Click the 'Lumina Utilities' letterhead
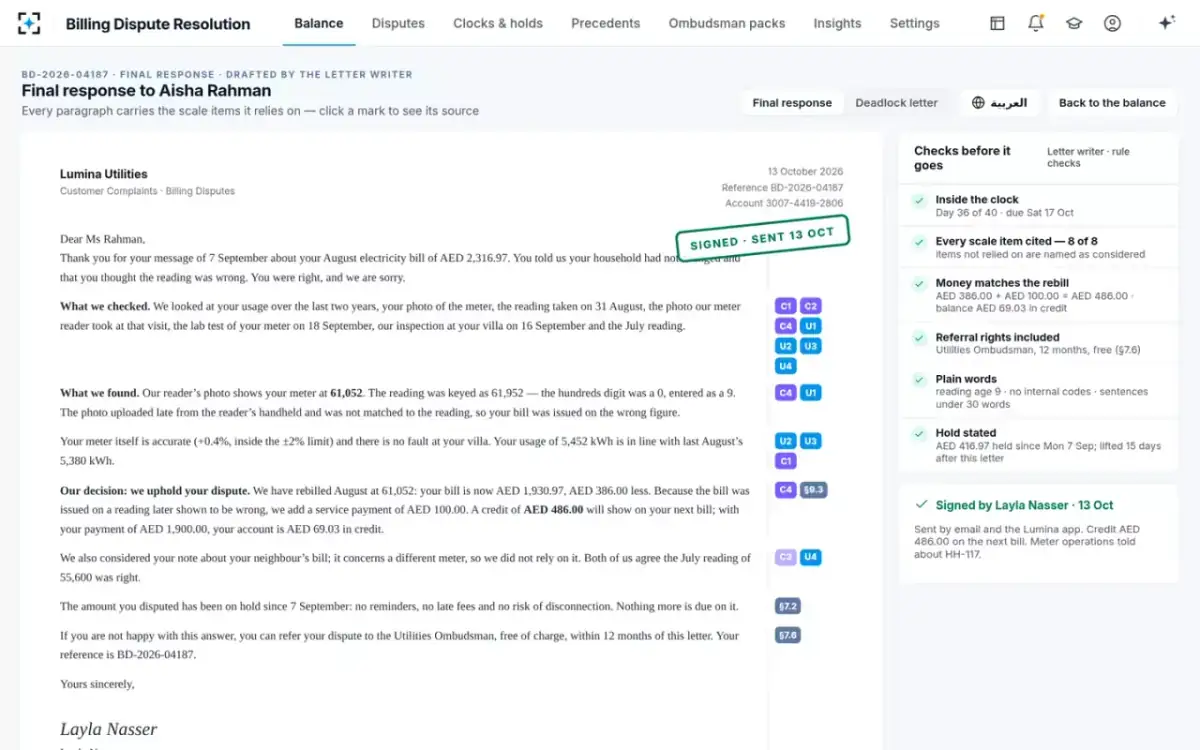This screenshot has height=750, width=1200. pyautogui.click(x=104, y=174)
